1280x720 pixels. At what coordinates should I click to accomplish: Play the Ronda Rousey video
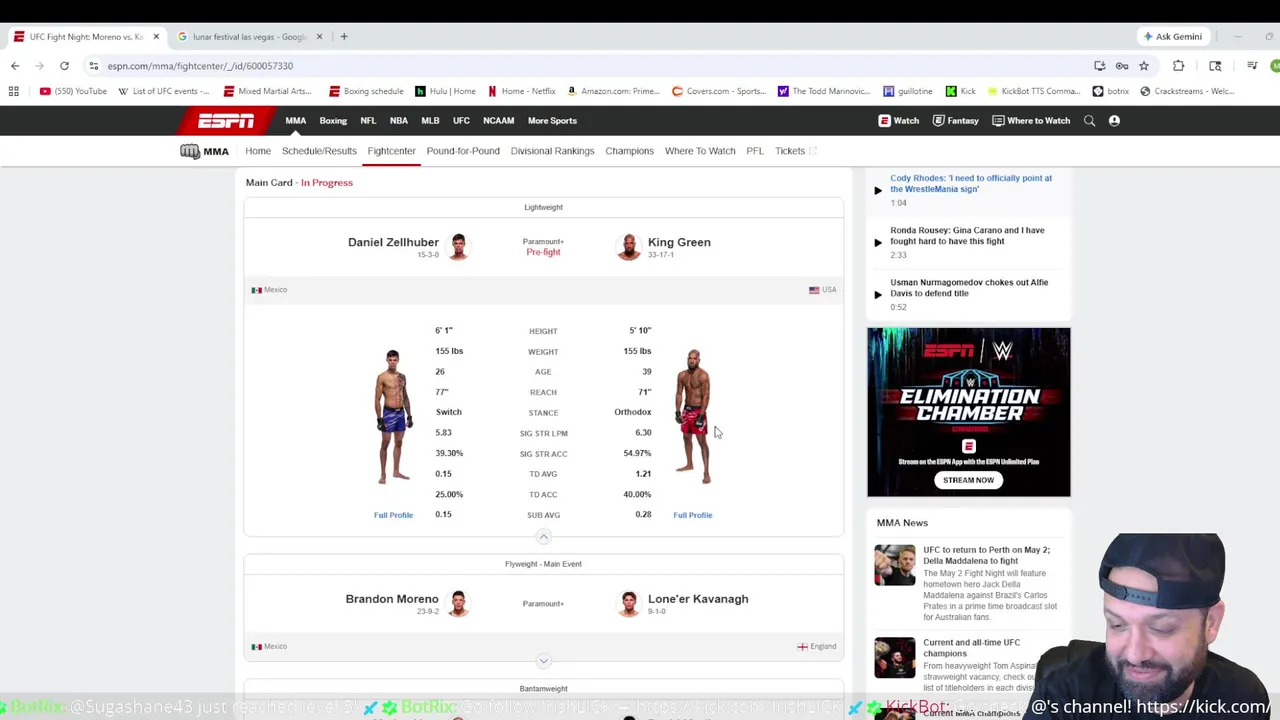(878, 242)
